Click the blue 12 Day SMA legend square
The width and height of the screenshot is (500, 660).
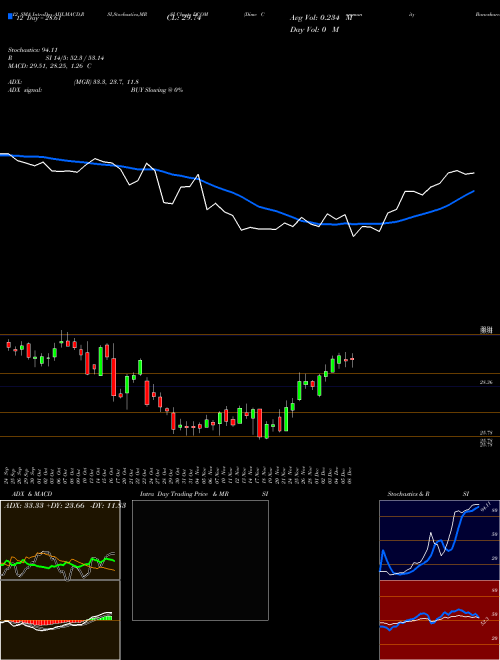pyautogui.click(x=10, y=16)
